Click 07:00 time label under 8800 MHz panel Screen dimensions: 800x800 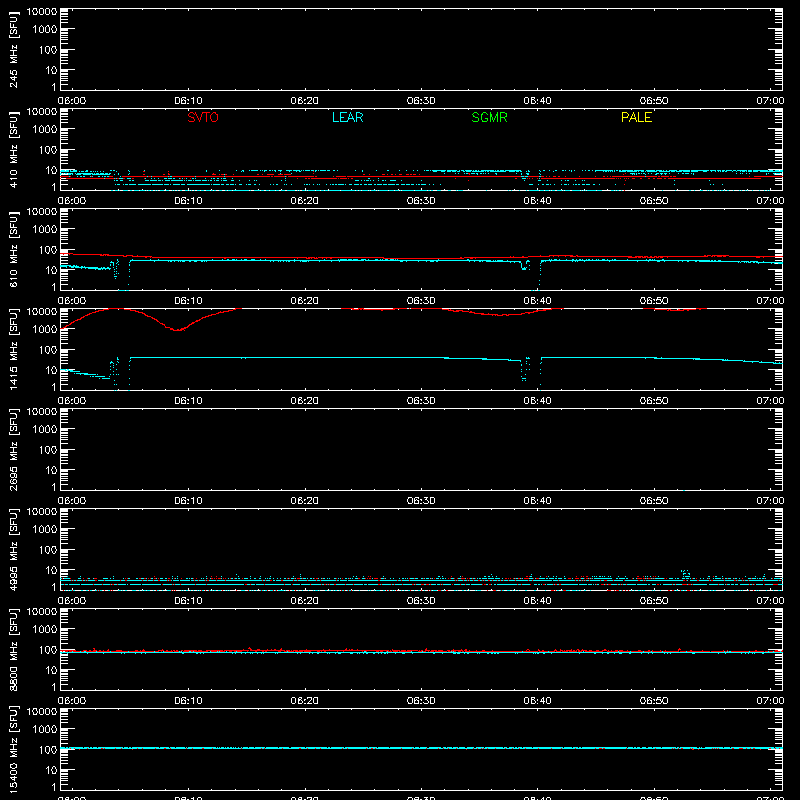tap(770, 701)
